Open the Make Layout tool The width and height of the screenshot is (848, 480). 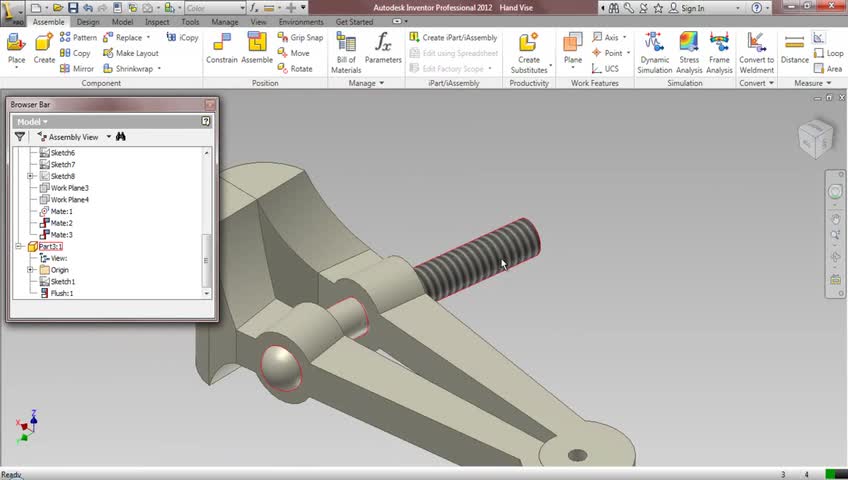(130, 53)
